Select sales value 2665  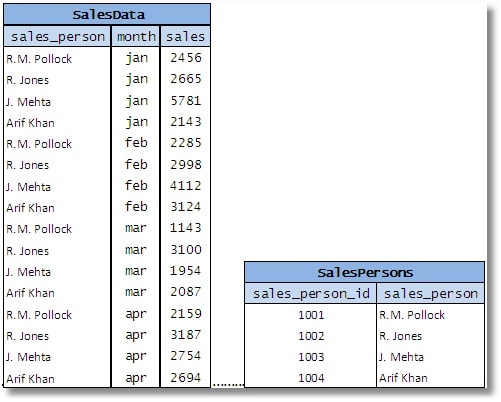click(x=186, y=79)
